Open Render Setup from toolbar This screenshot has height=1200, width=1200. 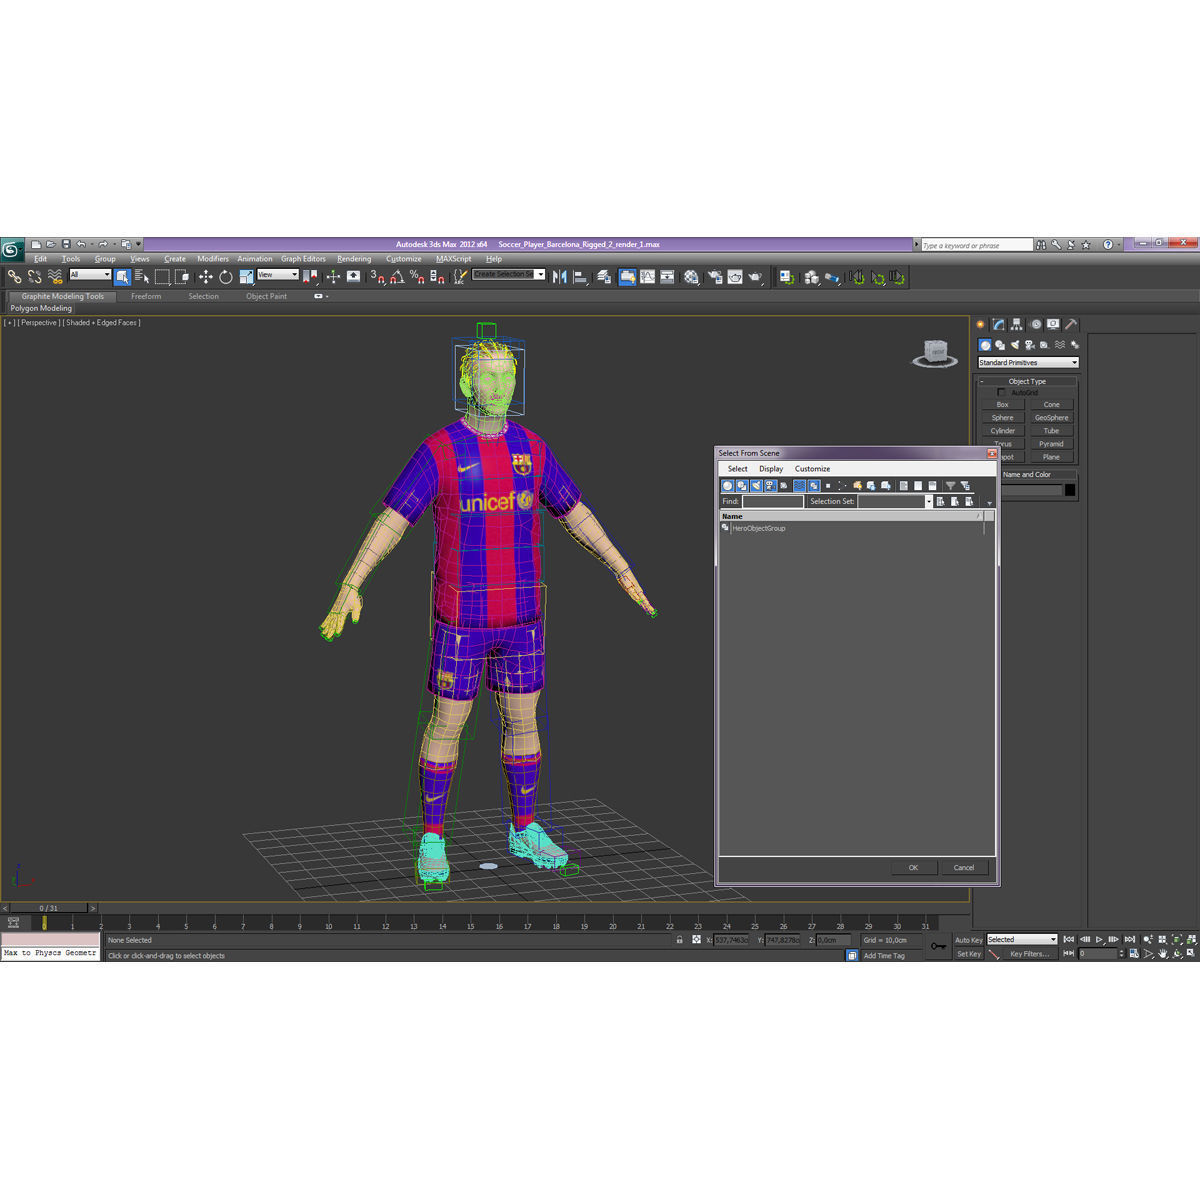coord(714,277)
